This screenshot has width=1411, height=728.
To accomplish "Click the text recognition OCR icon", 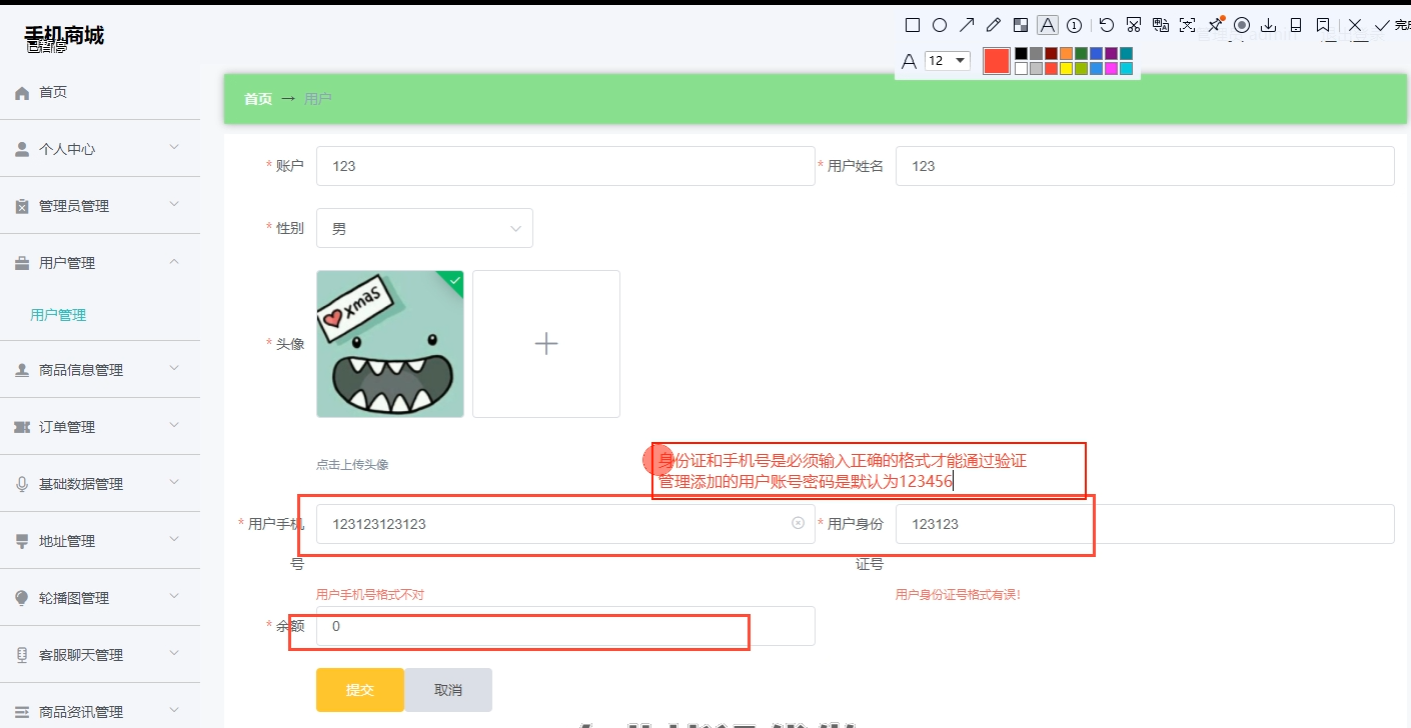I will (x=1187, y=25).
